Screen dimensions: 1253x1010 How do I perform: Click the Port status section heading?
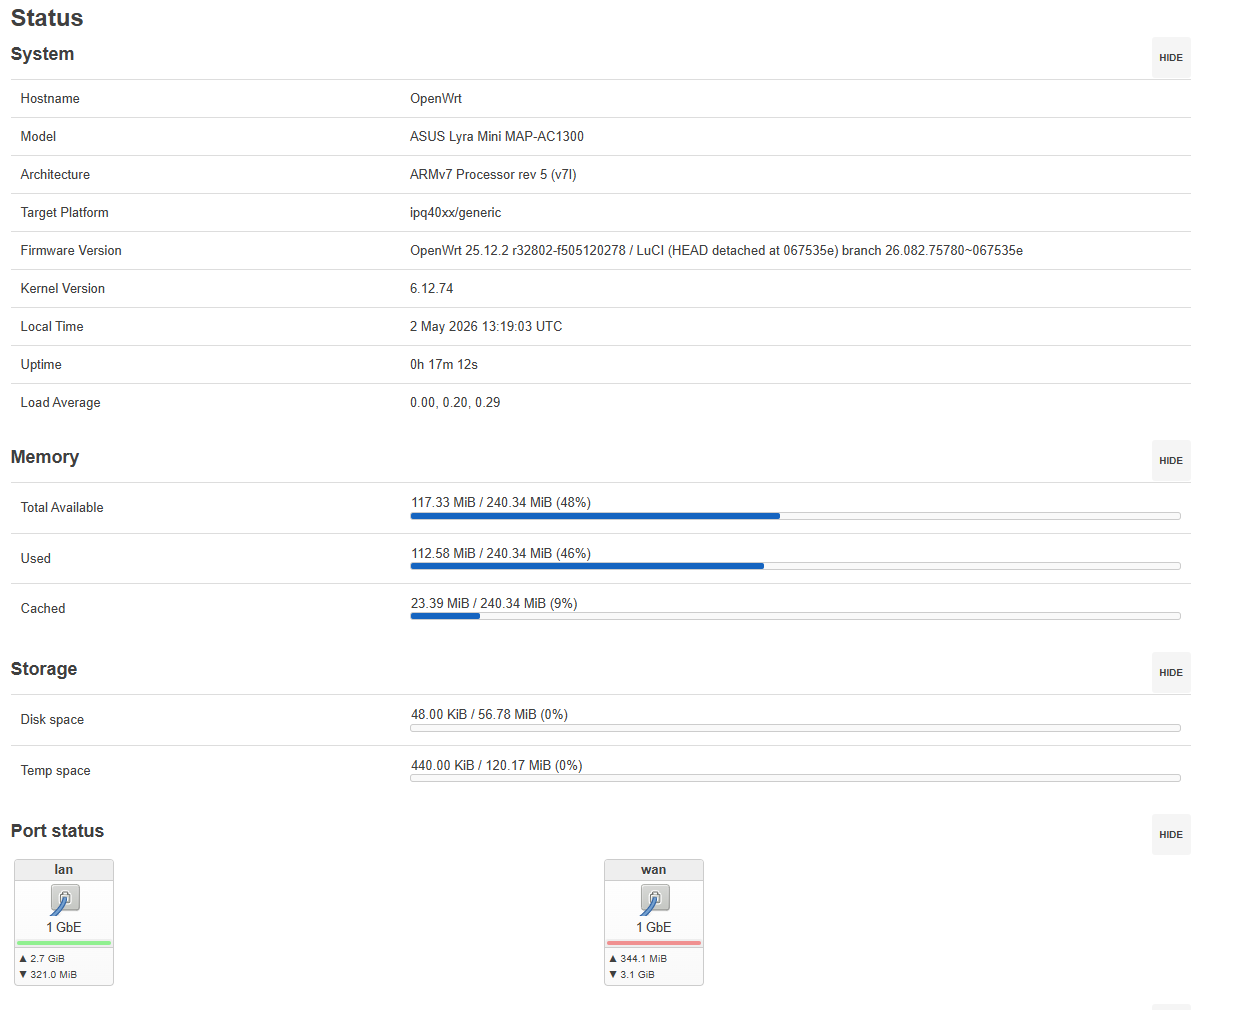pyautogui.click(x=57, y=831)
